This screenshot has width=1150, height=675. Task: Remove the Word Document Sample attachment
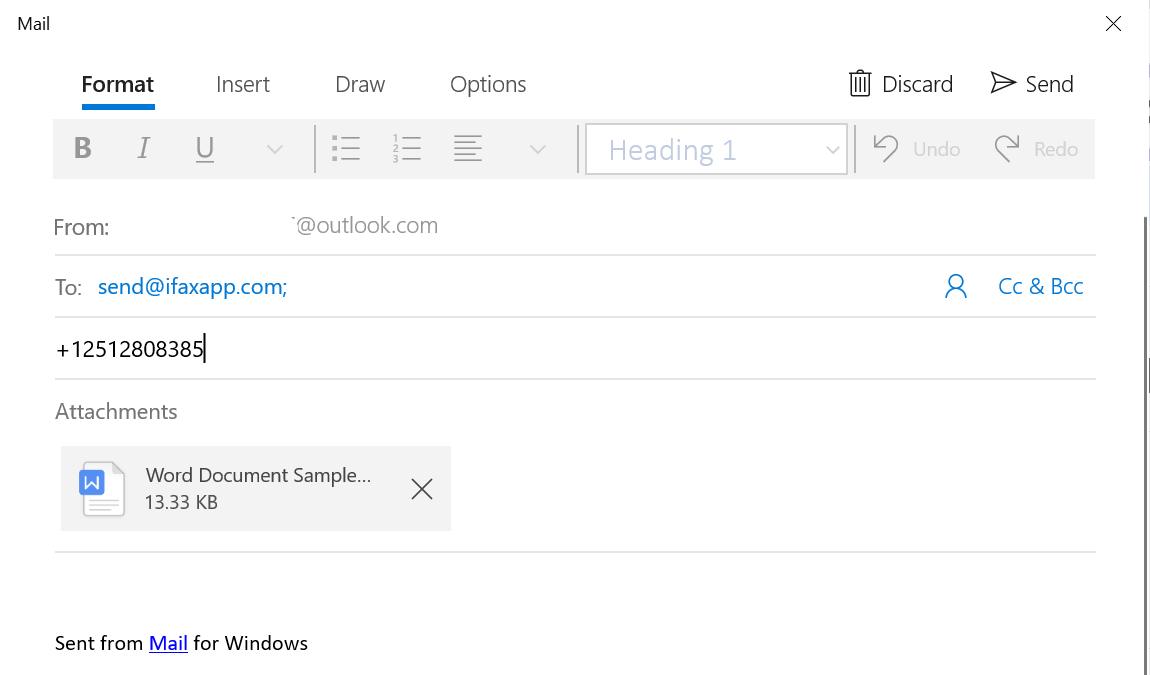[x=421, y=489]
